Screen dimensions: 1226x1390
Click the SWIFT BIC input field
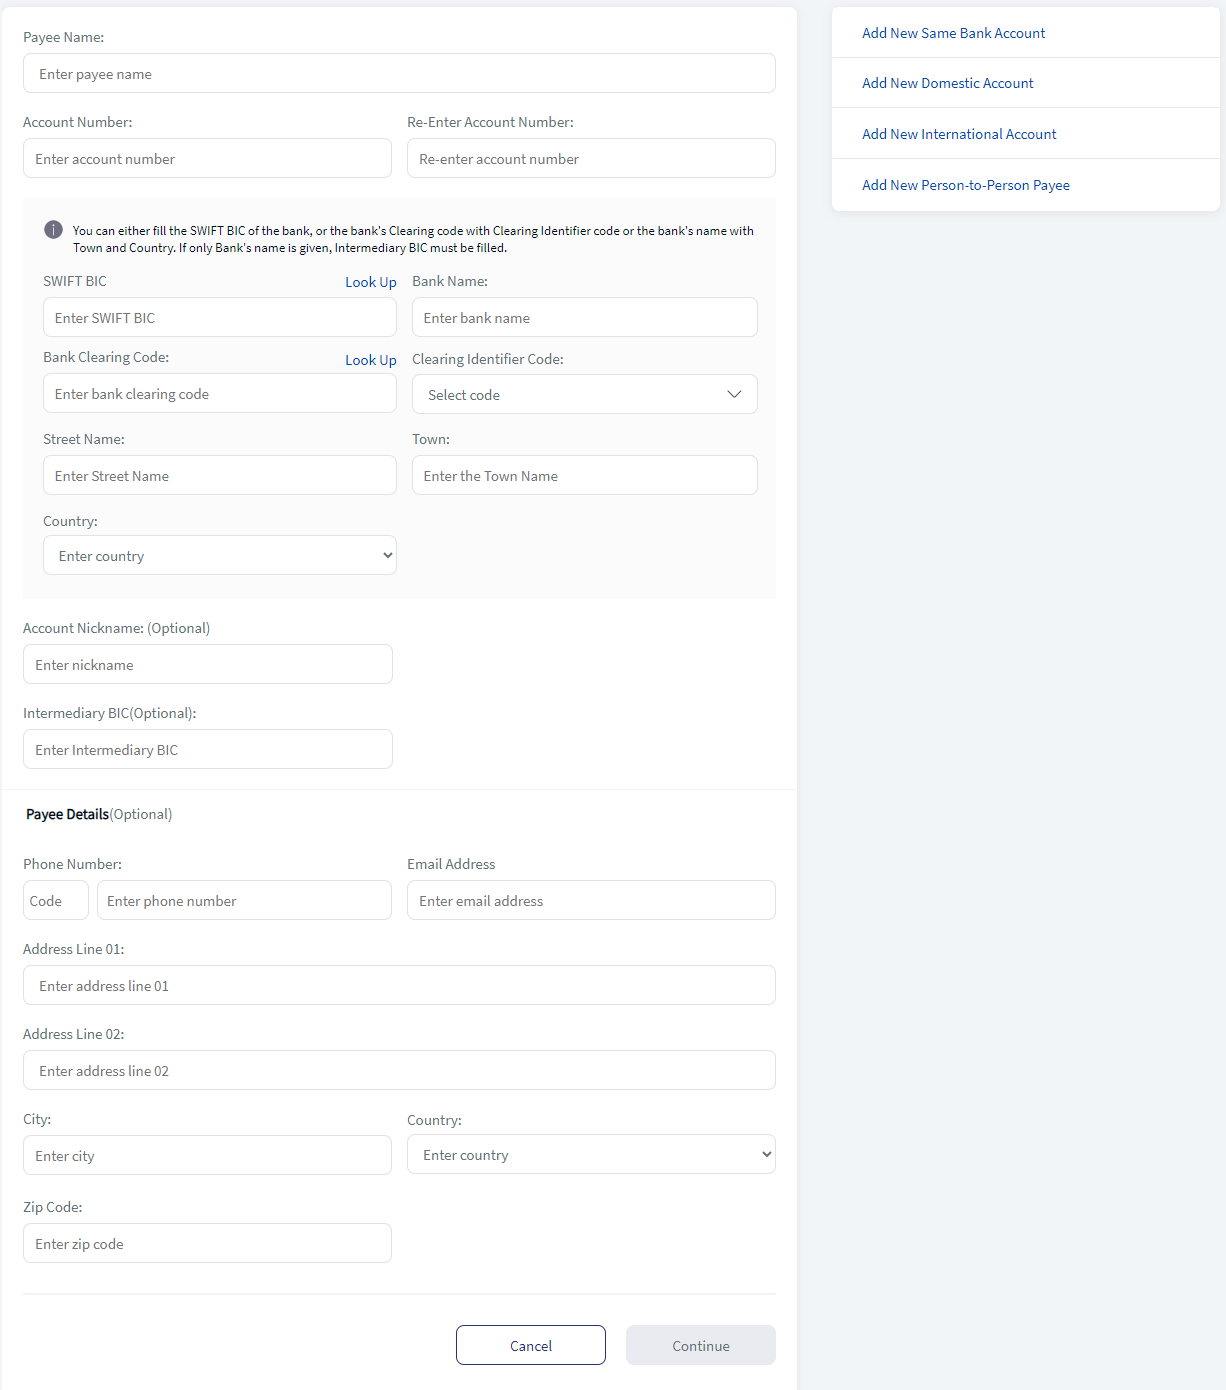click(220, 317)
